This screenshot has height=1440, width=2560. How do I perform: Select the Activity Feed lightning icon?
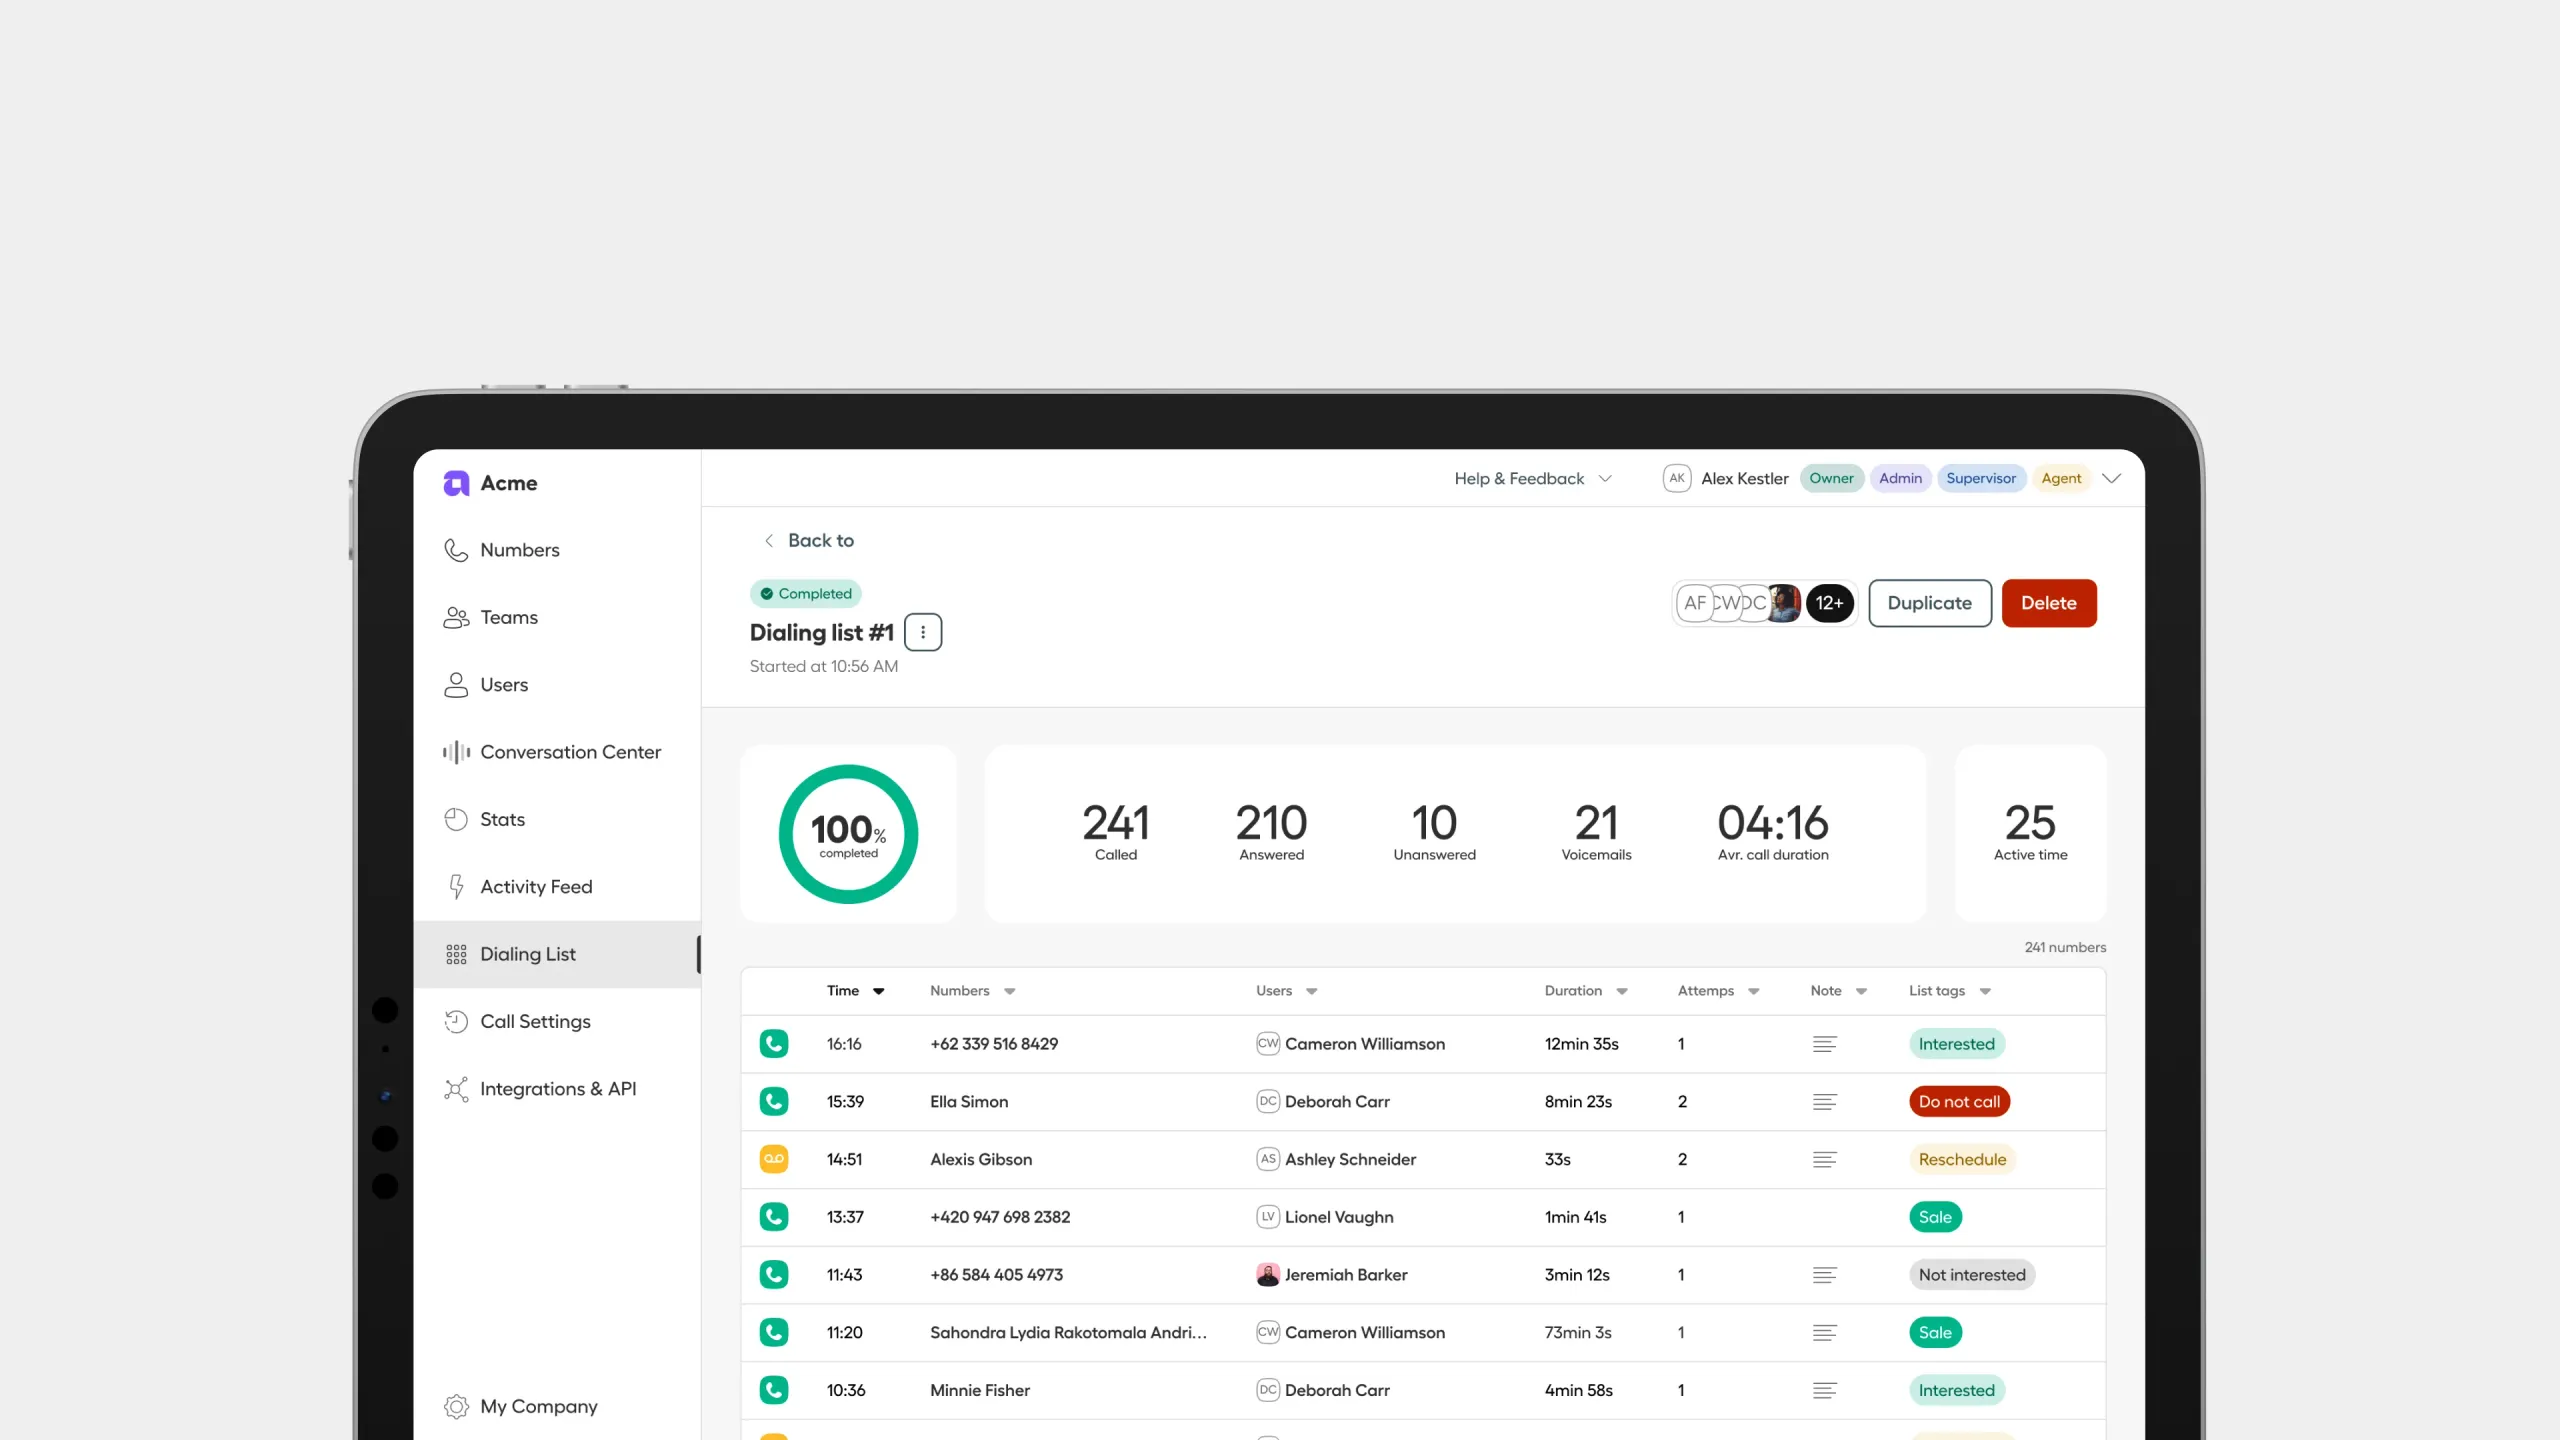(456, 887)
